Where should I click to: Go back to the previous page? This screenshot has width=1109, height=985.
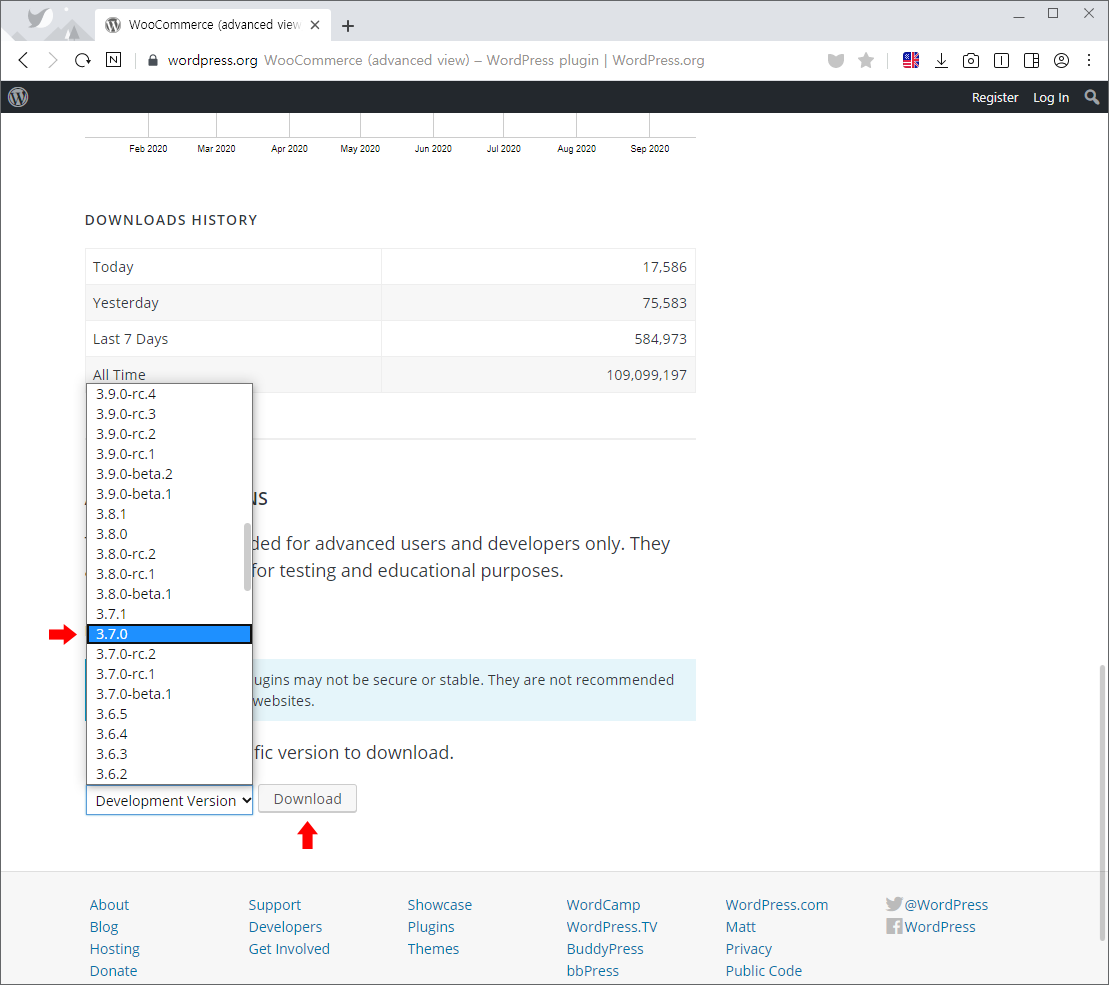pos(23,60)
